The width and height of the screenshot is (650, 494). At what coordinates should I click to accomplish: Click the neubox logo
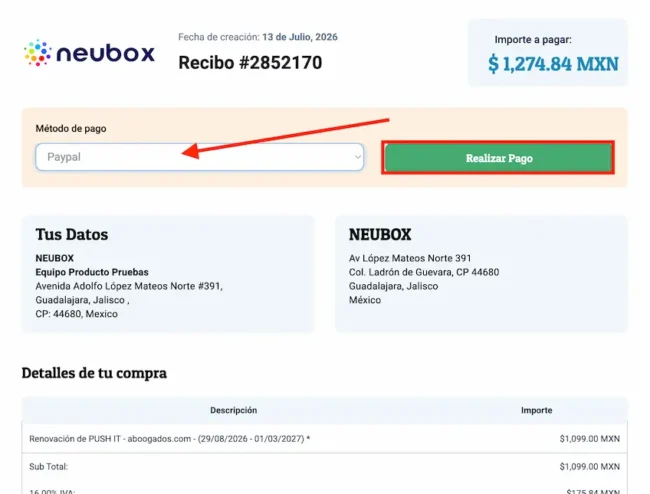tap(89, 53)
